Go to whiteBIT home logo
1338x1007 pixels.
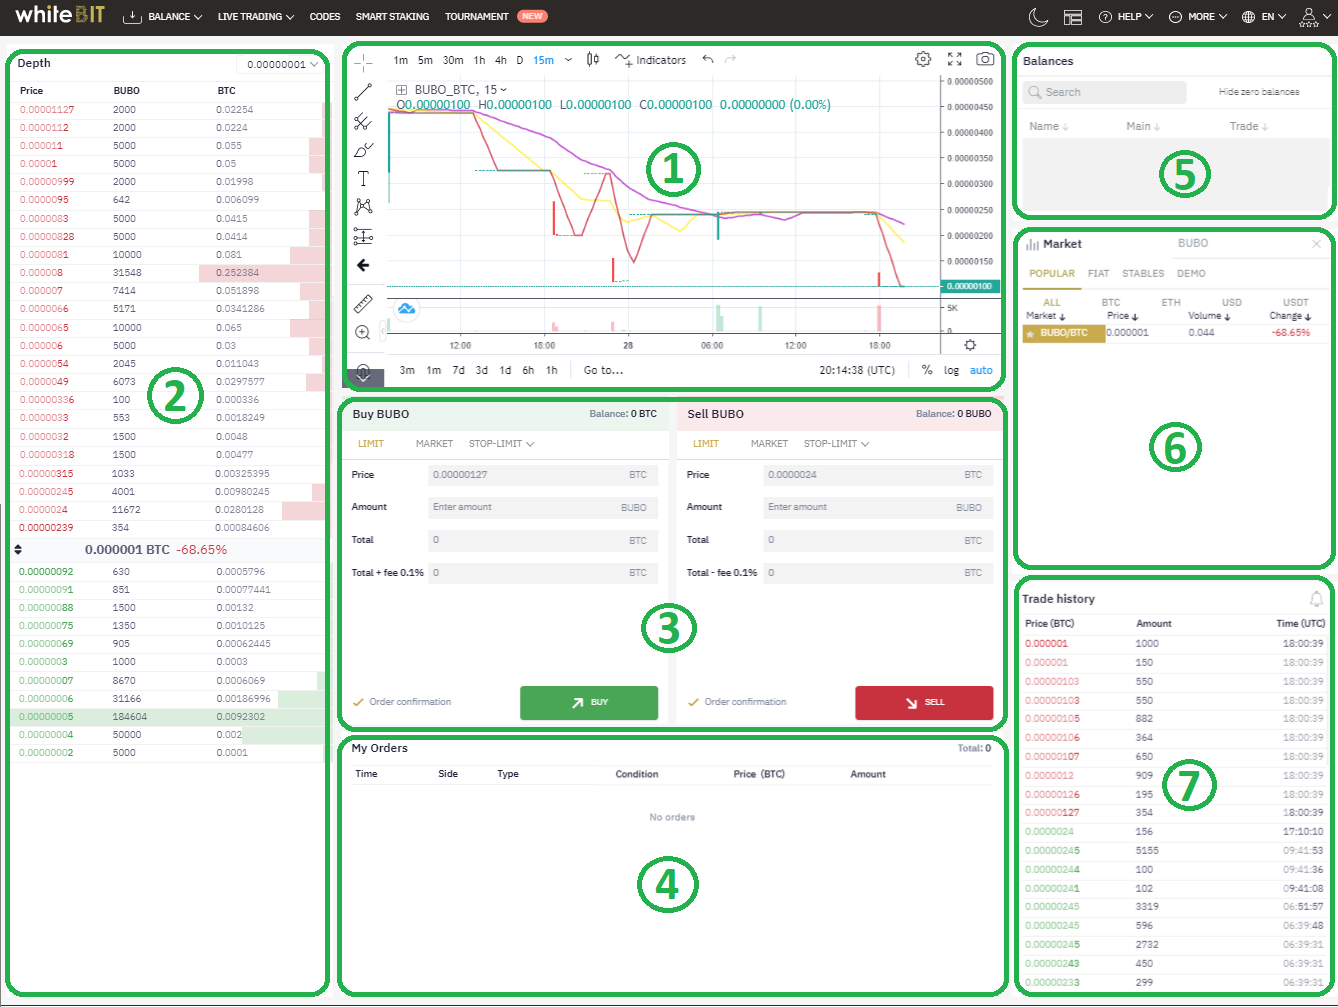tap(59, 14)
